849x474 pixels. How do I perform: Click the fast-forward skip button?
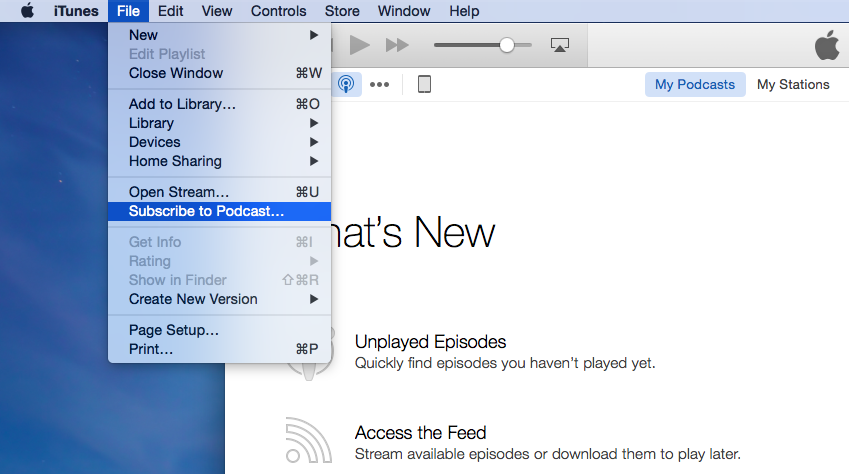(x=397, y=45)
